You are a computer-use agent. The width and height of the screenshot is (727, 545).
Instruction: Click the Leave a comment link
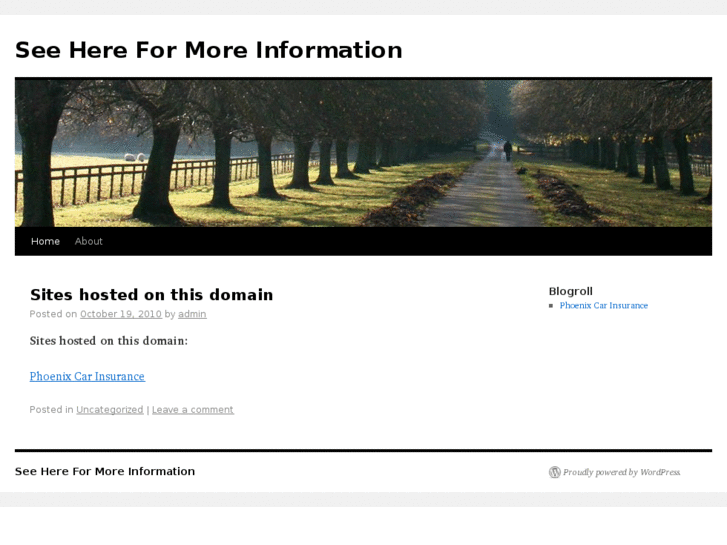(x=193, y=410)
